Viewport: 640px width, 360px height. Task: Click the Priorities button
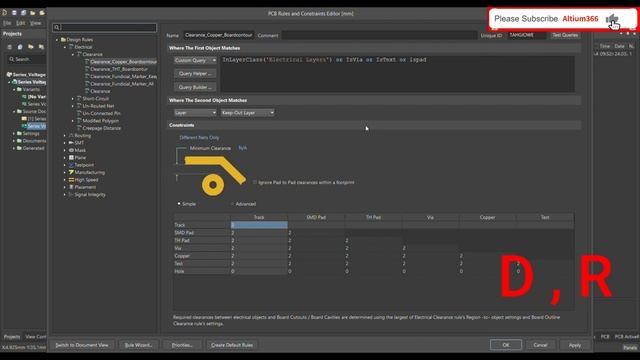182,345
